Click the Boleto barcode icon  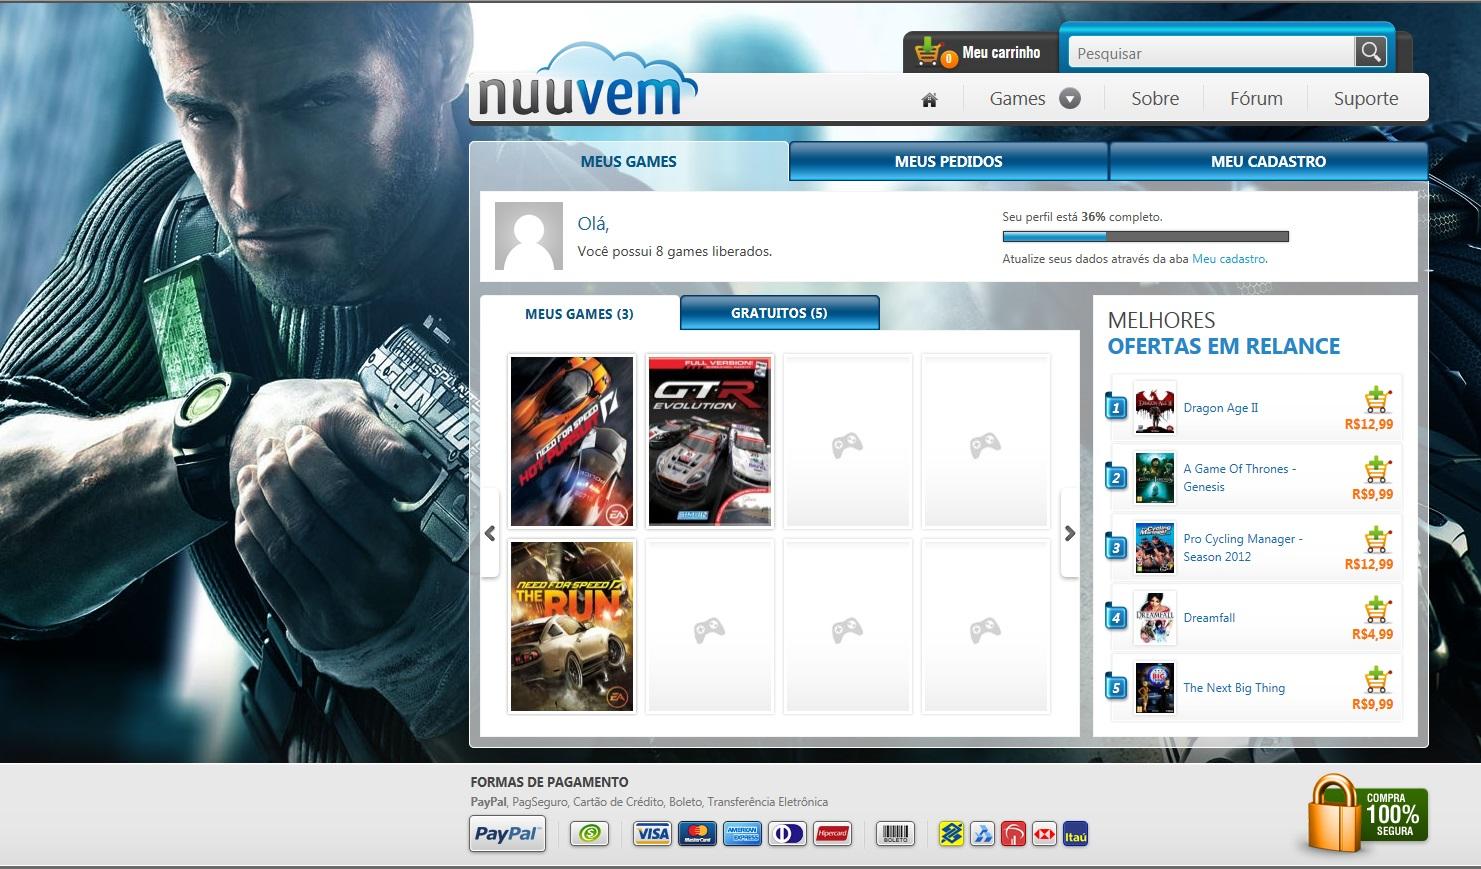(x=895, y=833)
